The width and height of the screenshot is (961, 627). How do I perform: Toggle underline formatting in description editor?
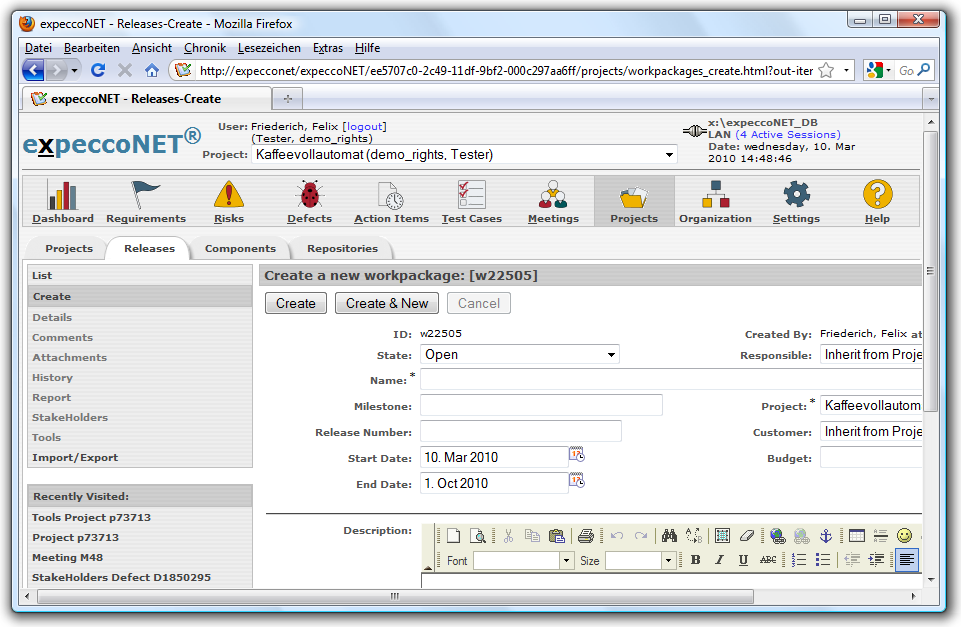(743, 561)
